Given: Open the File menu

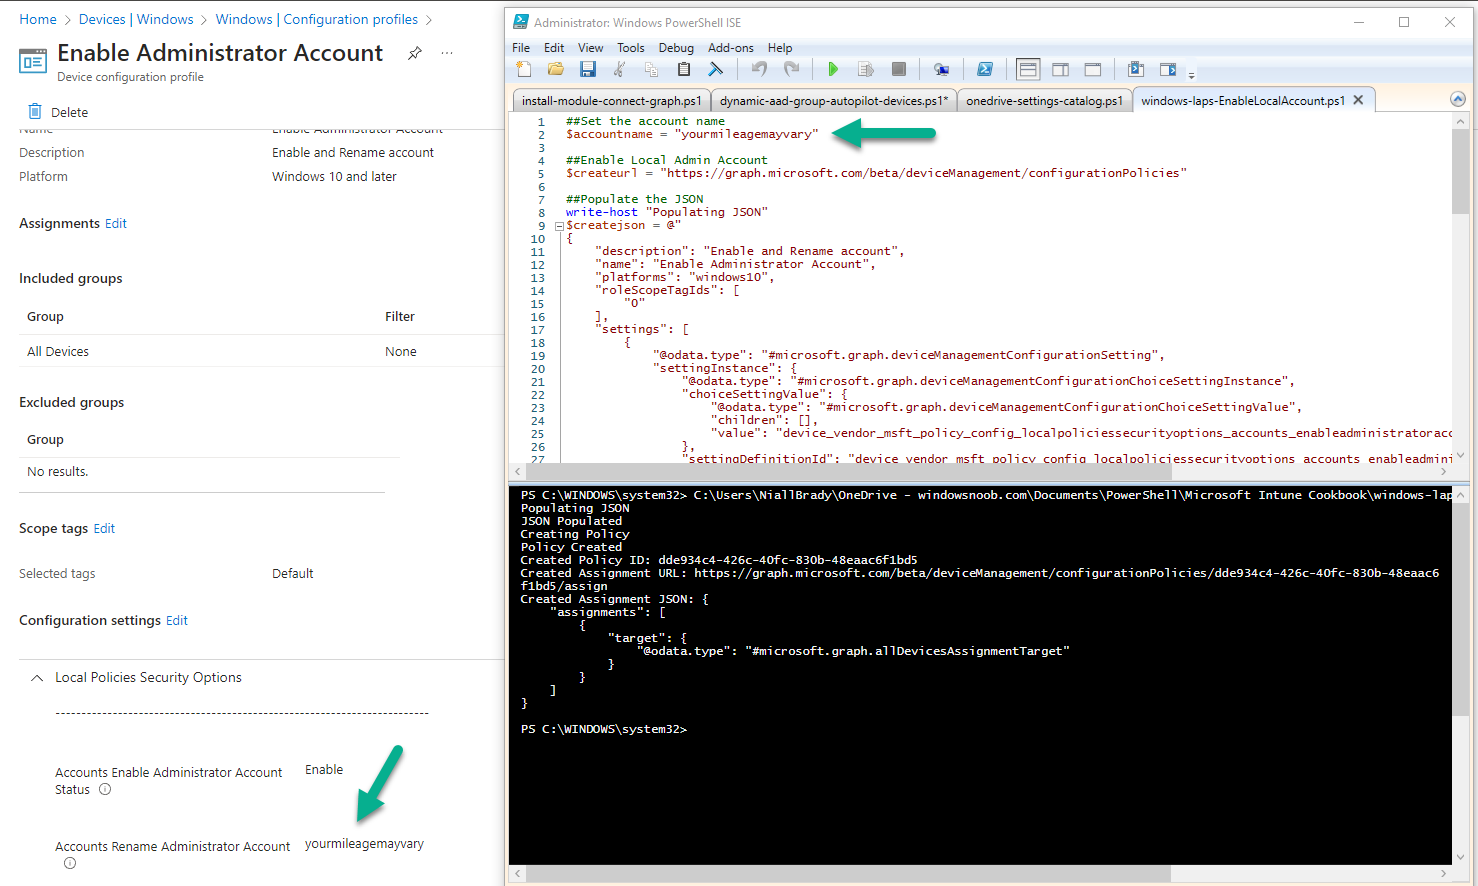Looking at the screenshot, I should coord(521,47).
